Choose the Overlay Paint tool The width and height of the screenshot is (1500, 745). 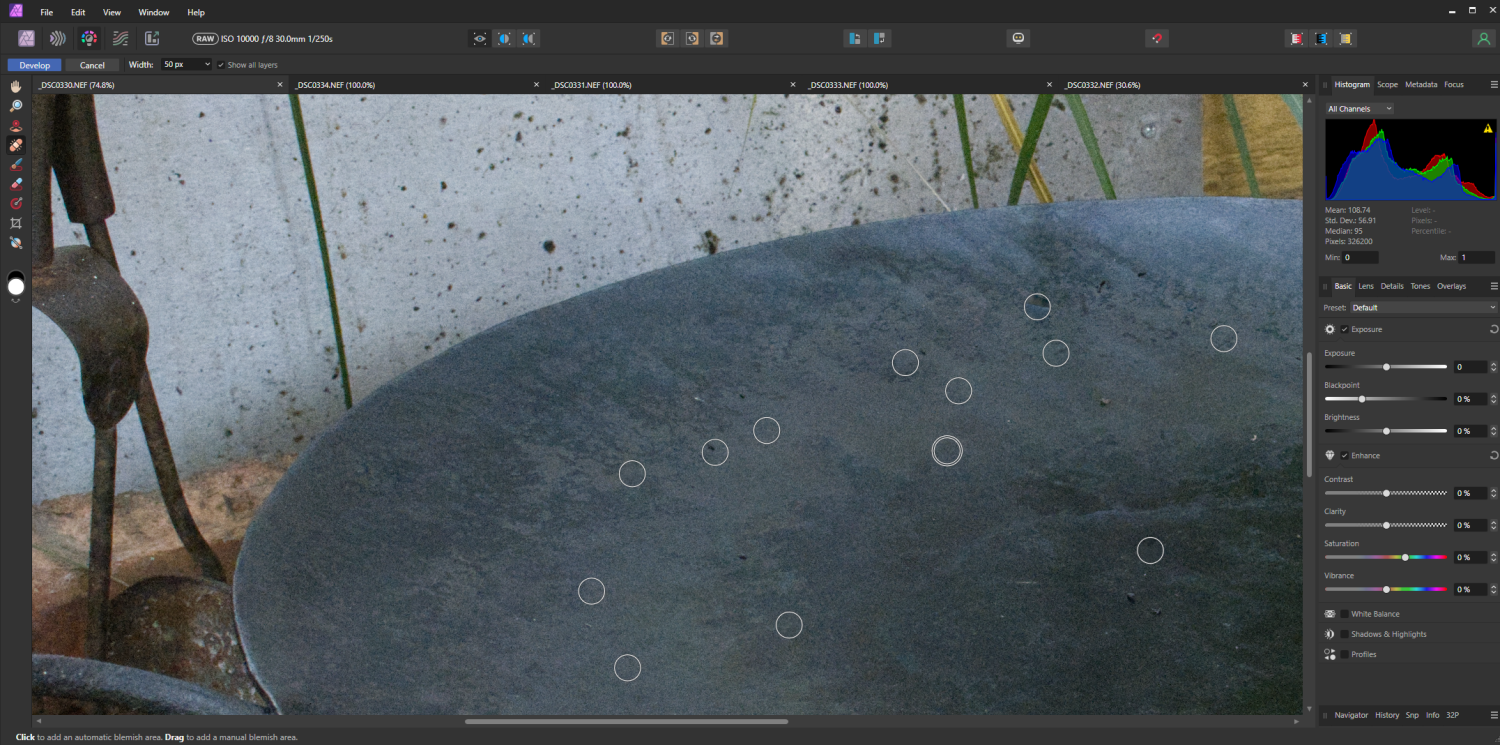click(x=16, y=164)
